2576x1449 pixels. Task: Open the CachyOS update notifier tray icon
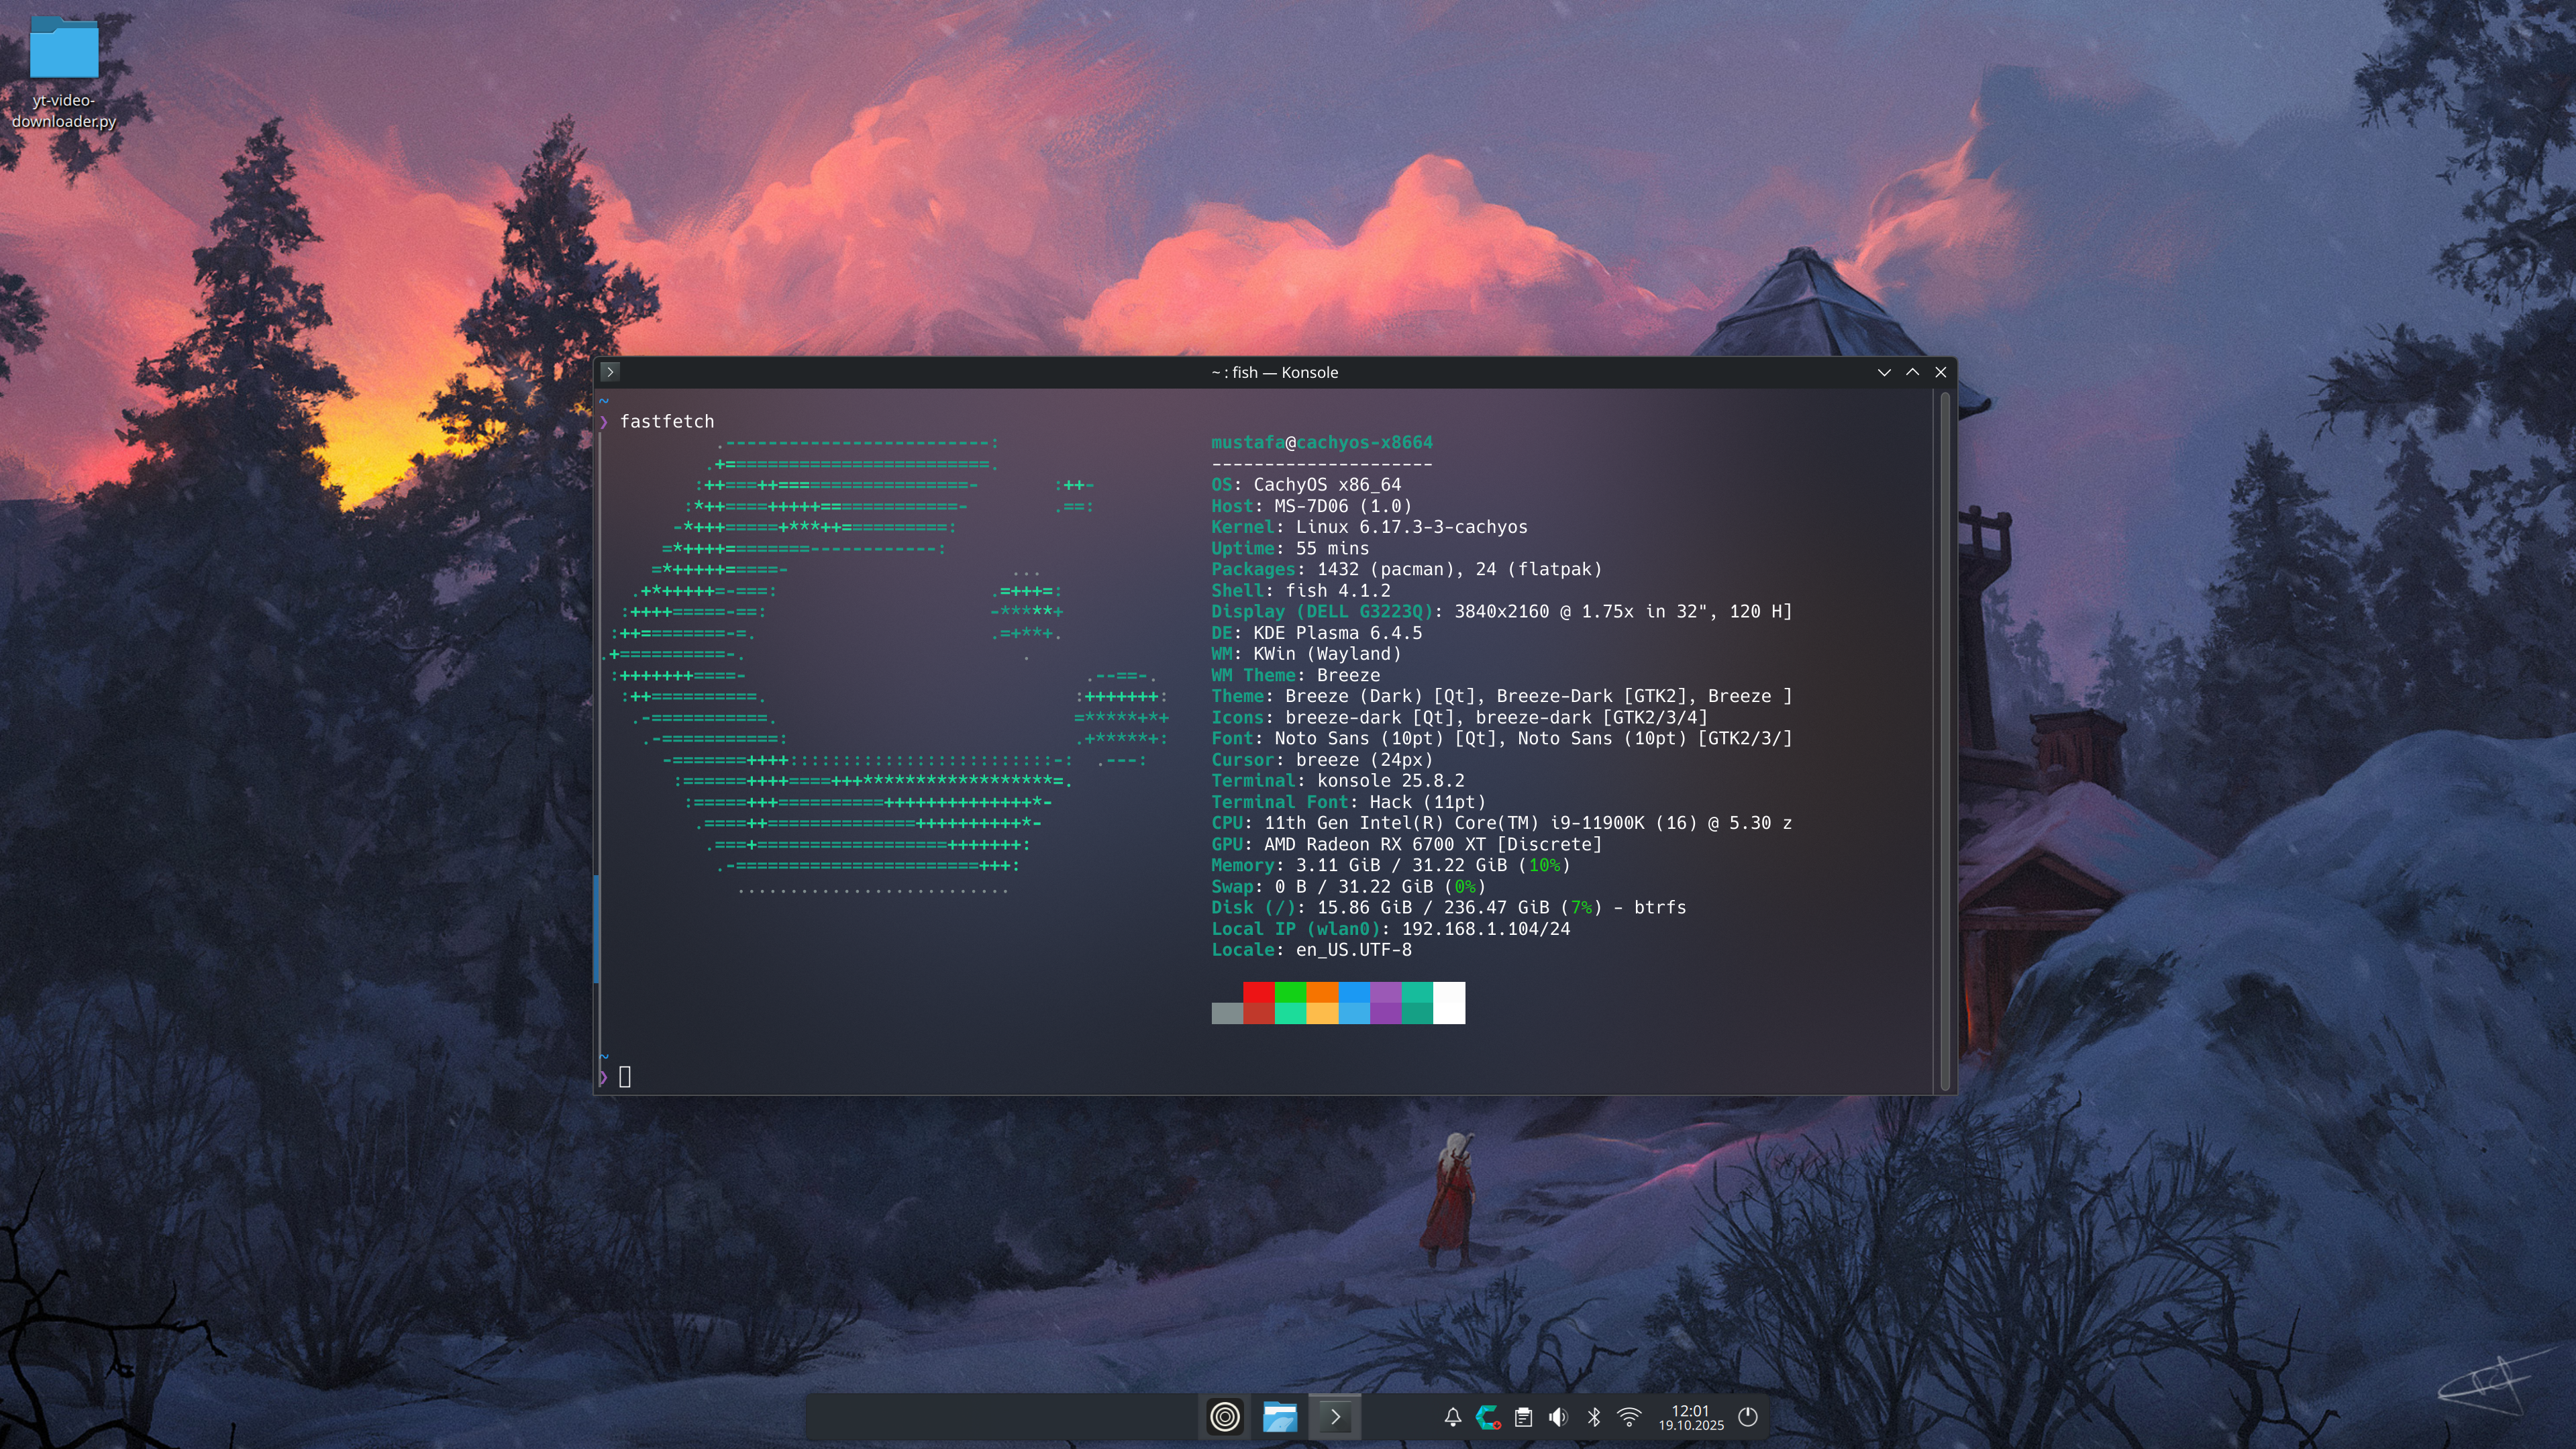(1488, 1417)
